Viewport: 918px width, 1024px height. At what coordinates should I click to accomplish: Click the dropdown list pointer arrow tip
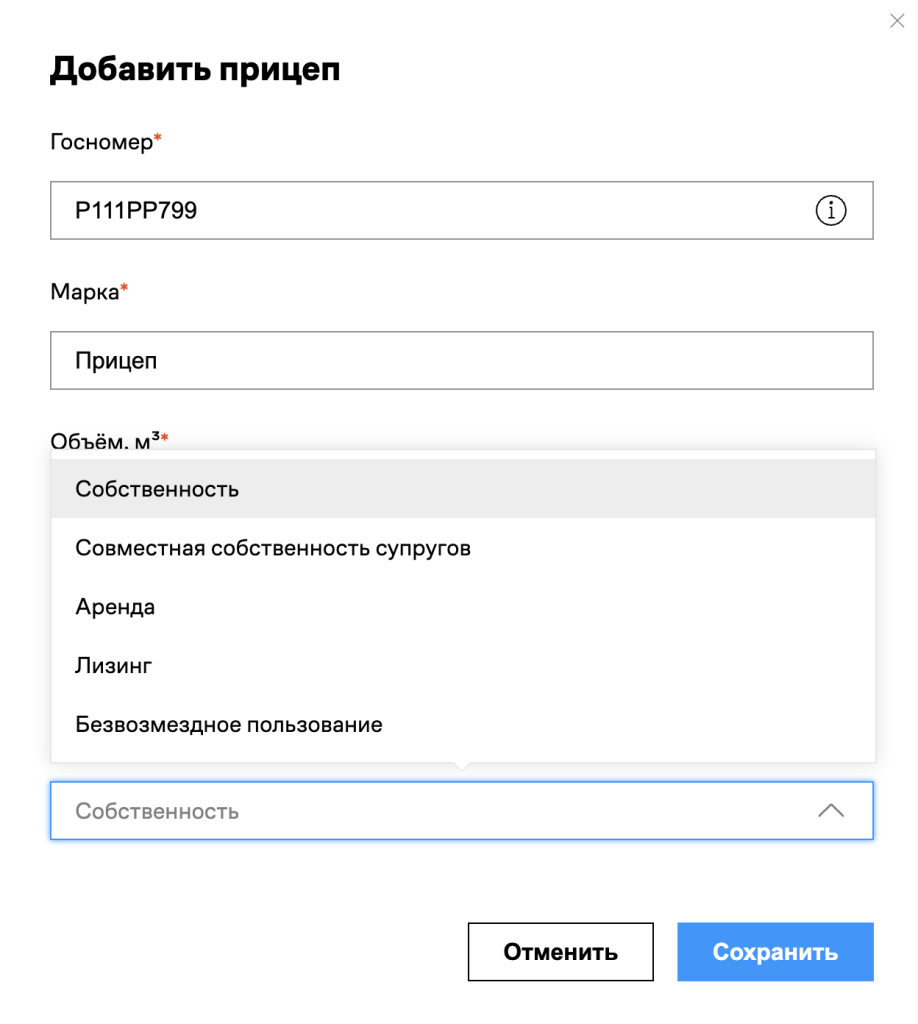pyautogui.click(x=462, y=767)
